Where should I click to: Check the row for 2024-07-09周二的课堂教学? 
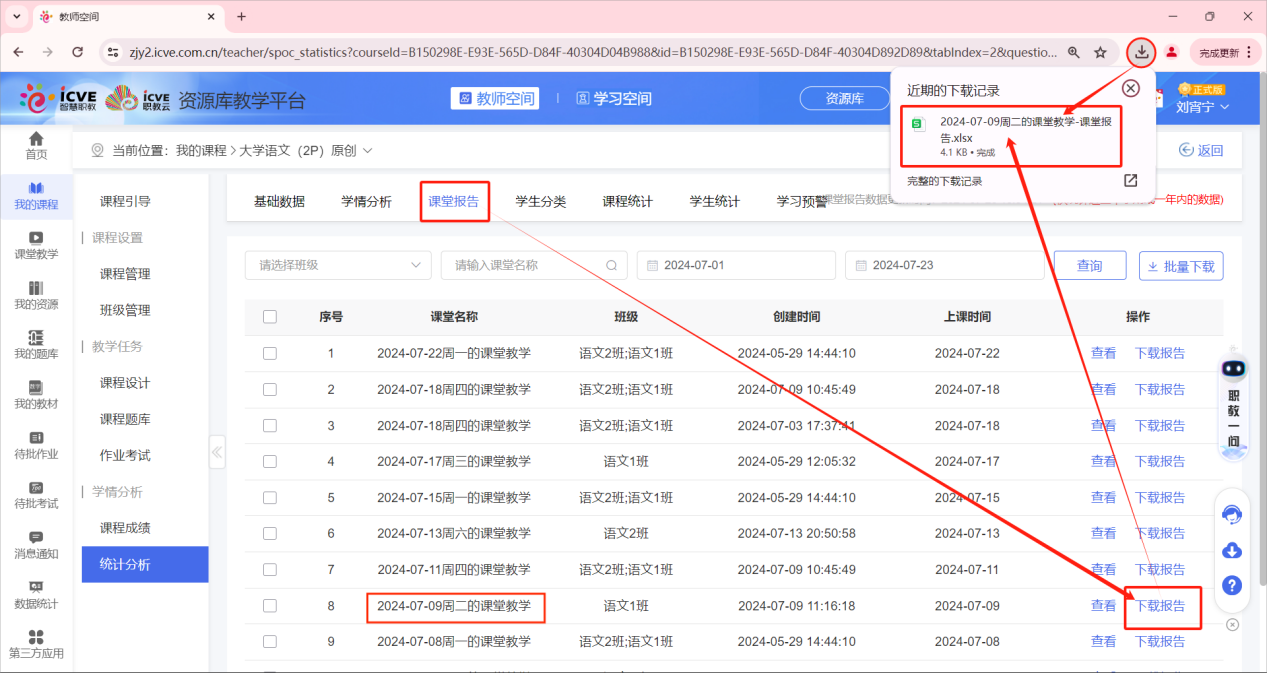pyautogui.click(x=269, y=605)
